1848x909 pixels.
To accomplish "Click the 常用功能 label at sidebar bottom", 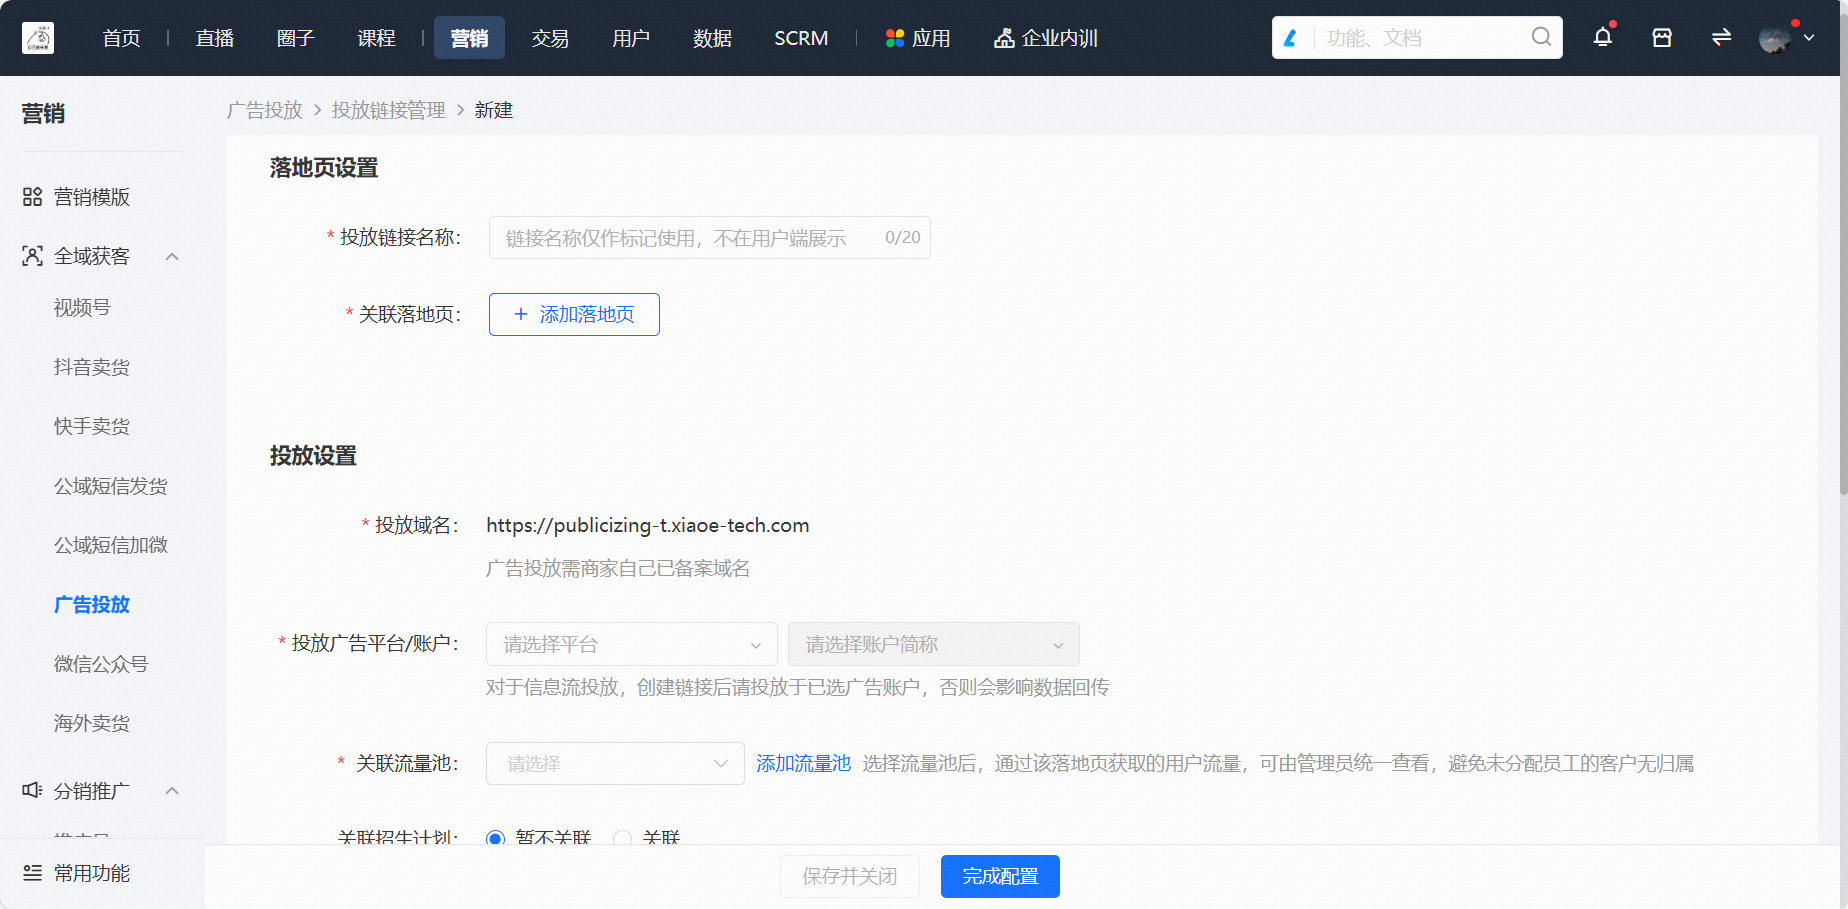I will pos(92,873).
